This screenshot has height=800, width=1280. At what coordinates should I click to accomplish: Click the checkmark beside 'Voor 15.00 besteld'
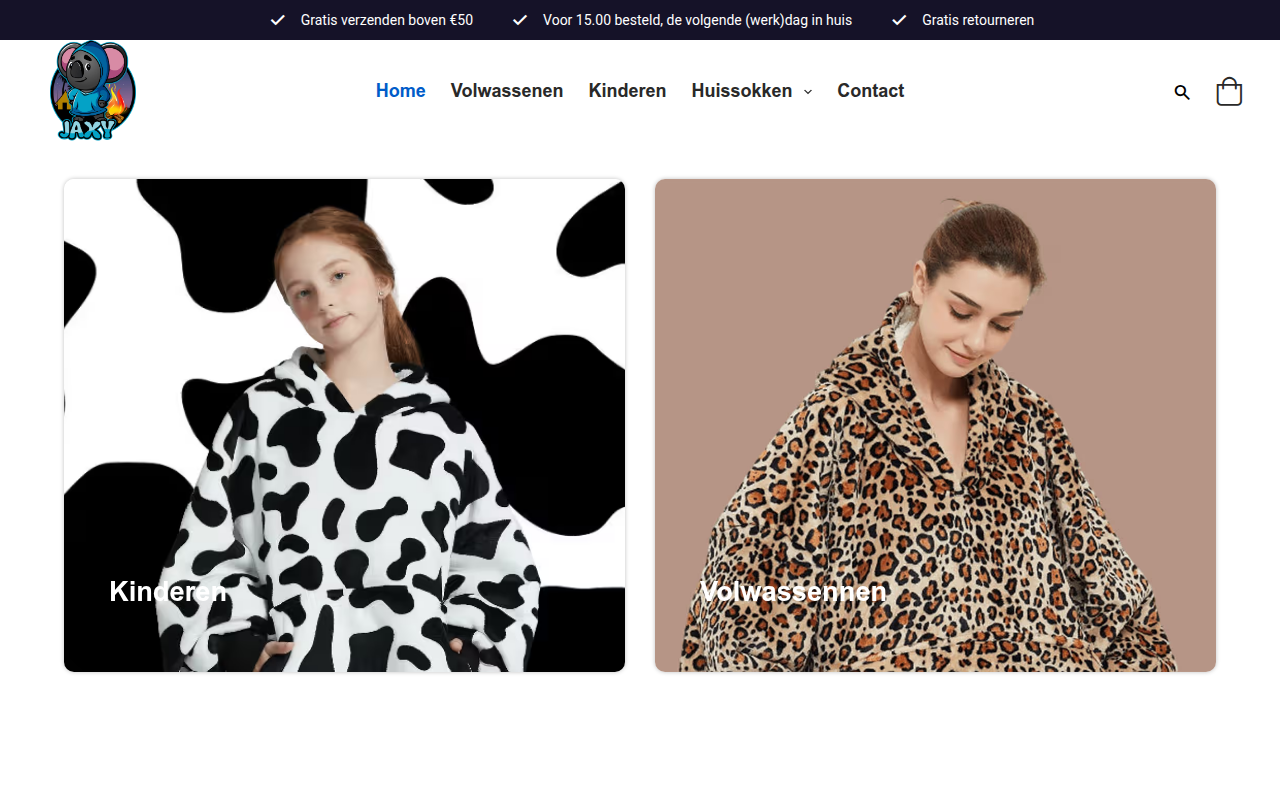click(520, 20)
